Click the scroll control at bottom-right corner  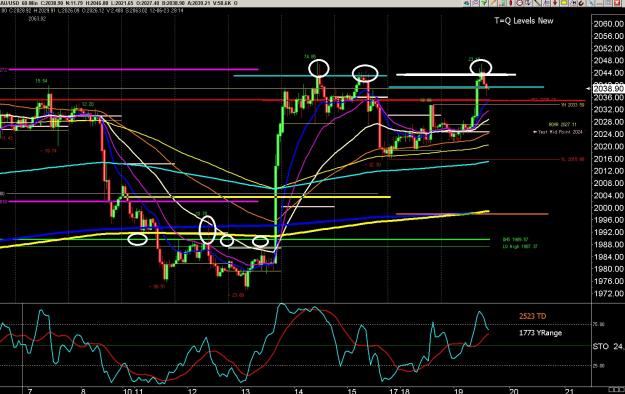click(x=616, y=389)
